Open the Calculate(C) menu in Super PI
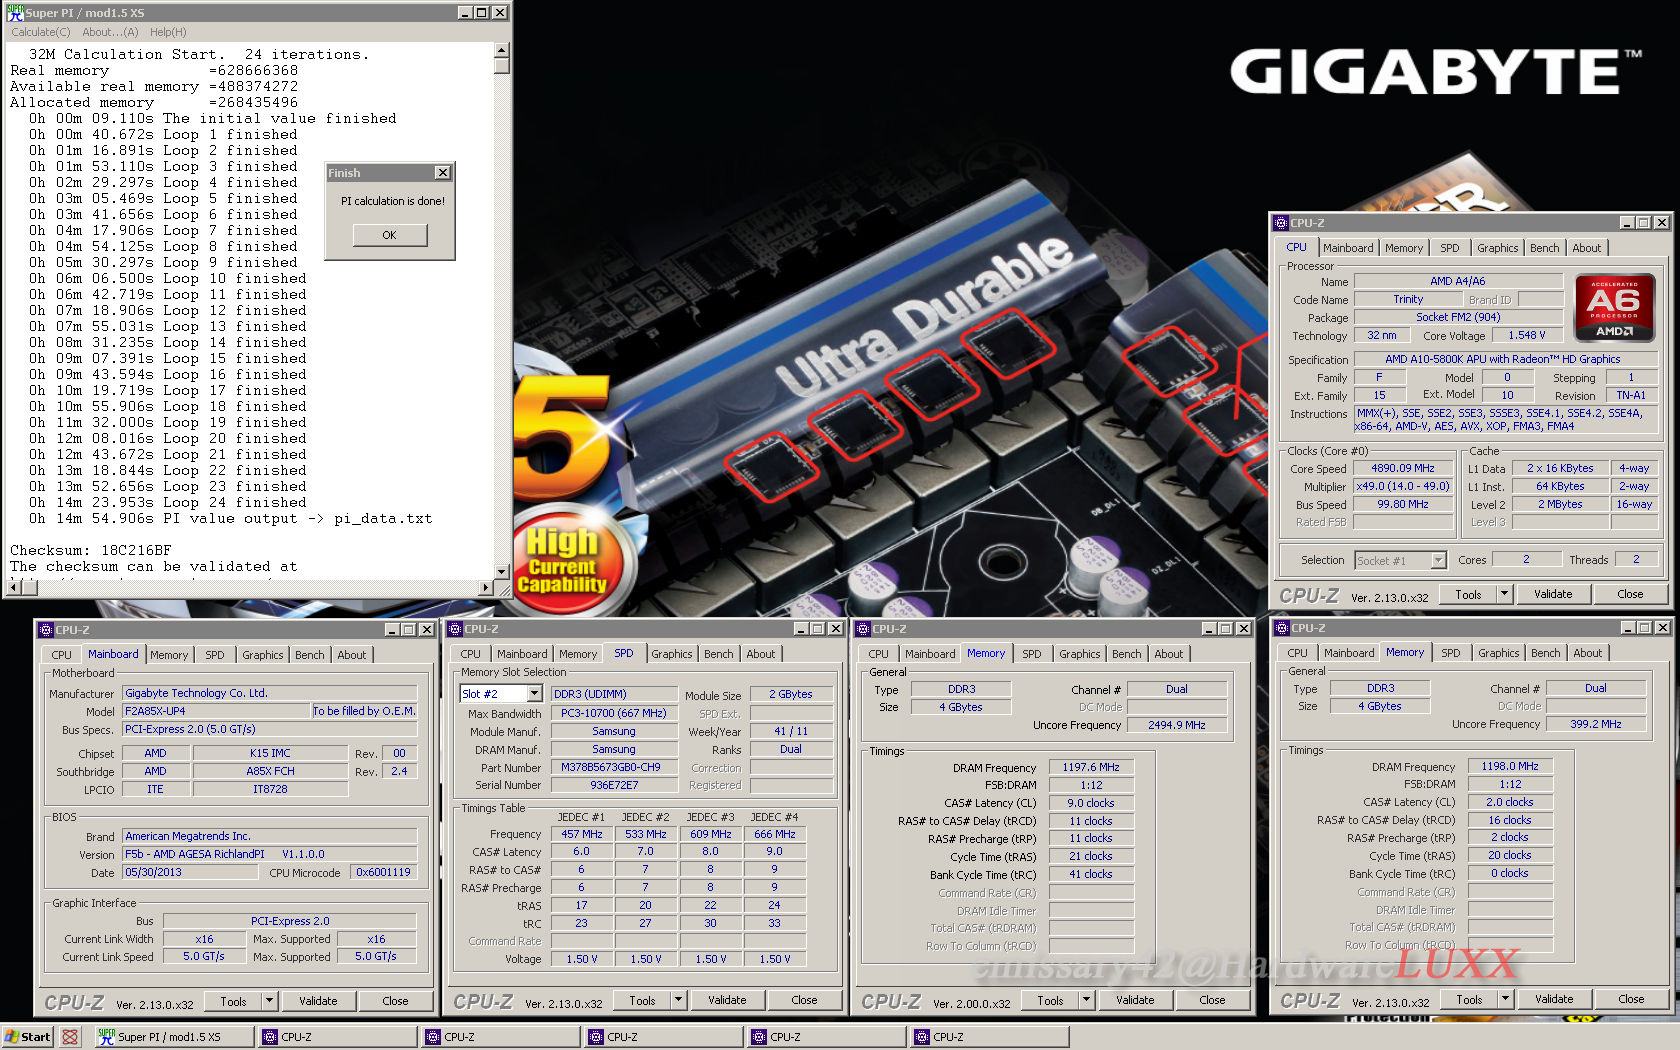Screen dimensions: 1680x1050 click(41, 32)
